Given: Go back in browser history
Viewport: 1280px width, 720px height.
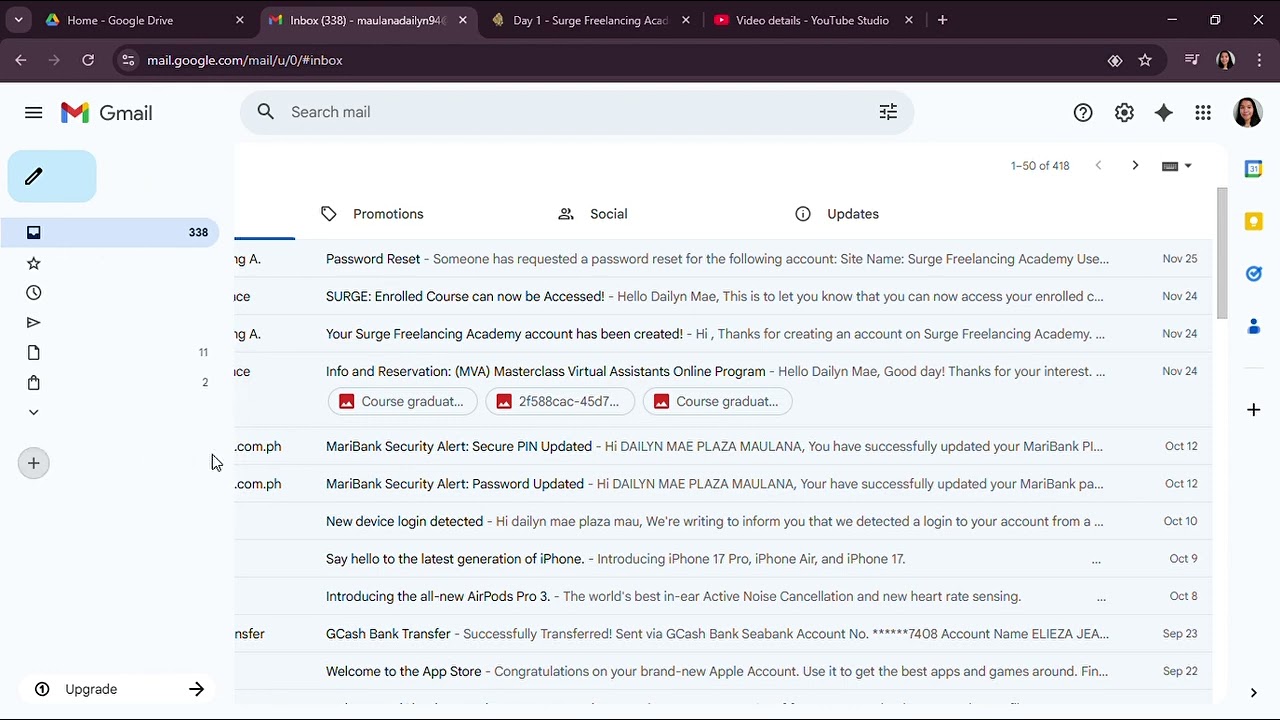Looking at the screenshot, I should (x=21, y=60).
